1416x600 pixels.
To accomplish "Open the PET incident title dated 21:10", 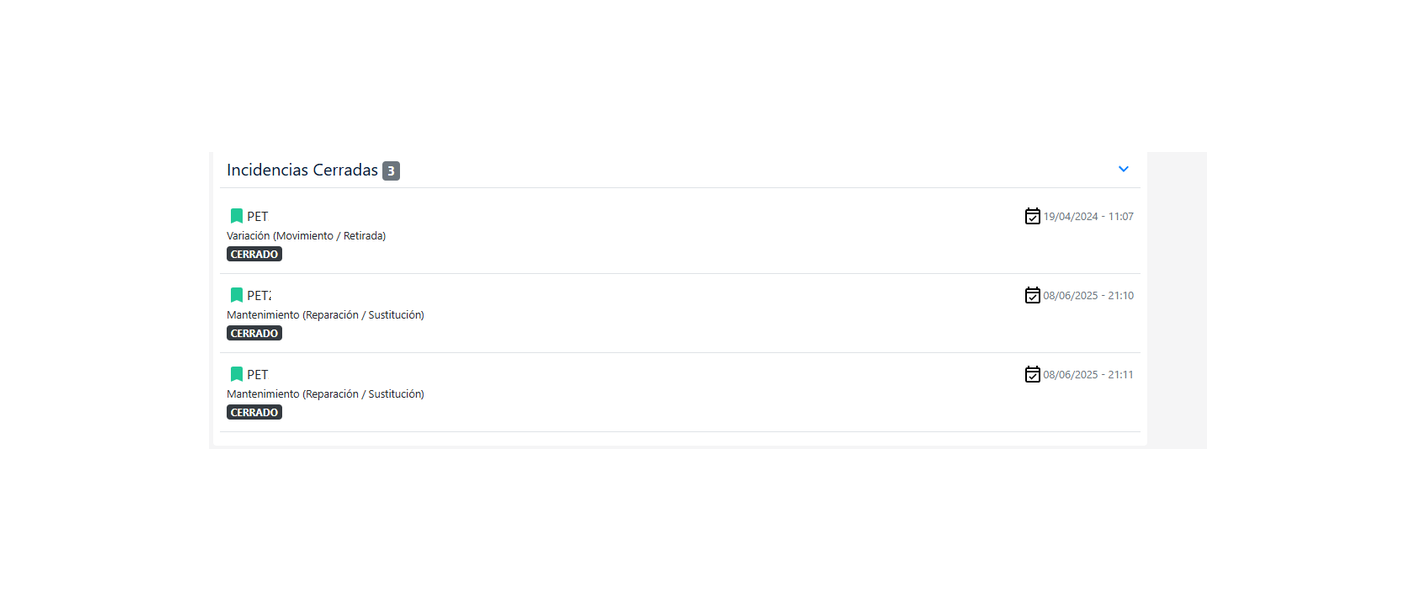I will [x=259, y=295].
